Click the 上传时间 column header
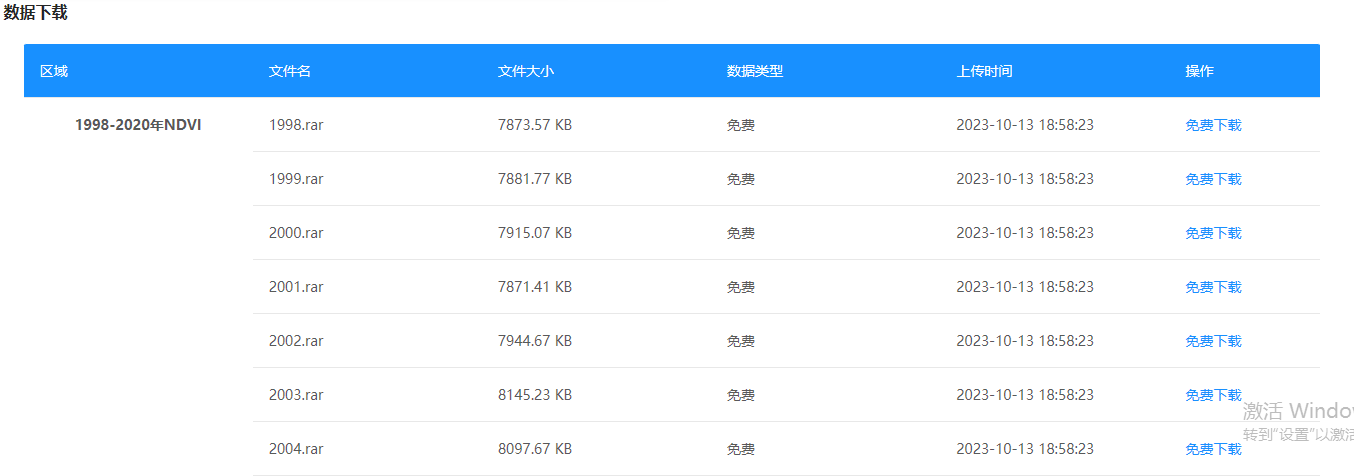The image size is (1354, 476). (x=984, y=71)
